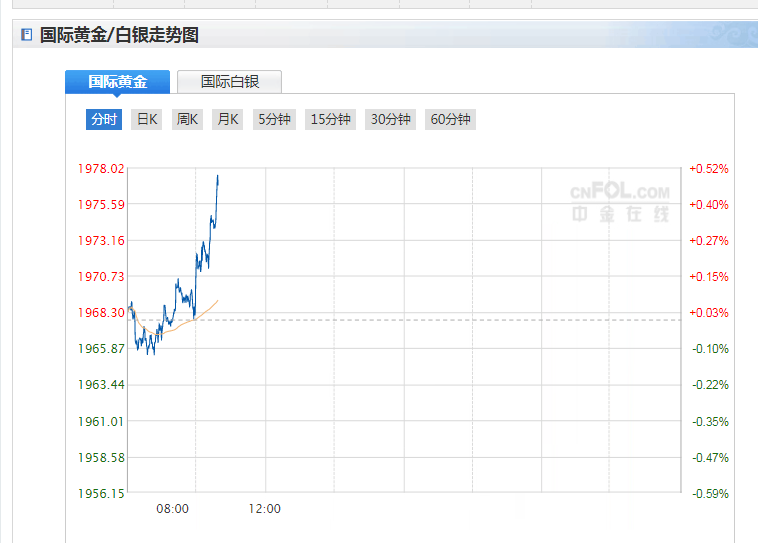Click the 1978.02 top price label
The width and height of the screenshot is (758, 543).
(x=101, y=169)
